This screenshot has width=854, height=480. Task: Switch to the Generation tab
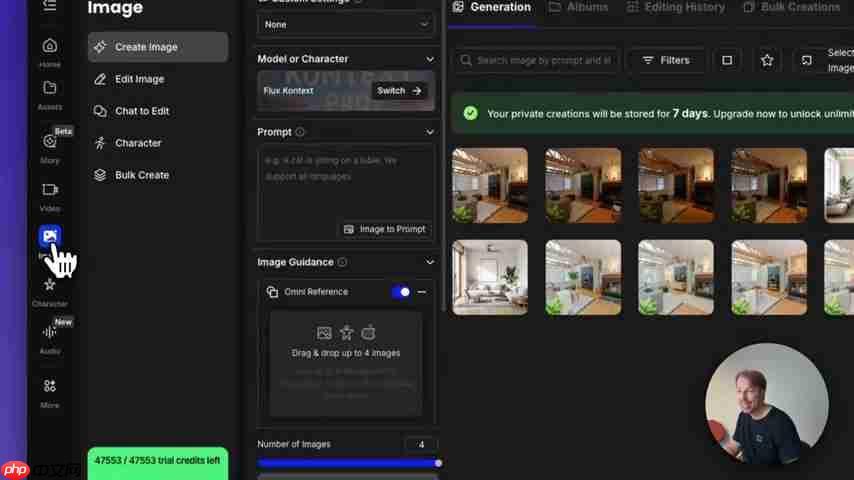[492, 8]
